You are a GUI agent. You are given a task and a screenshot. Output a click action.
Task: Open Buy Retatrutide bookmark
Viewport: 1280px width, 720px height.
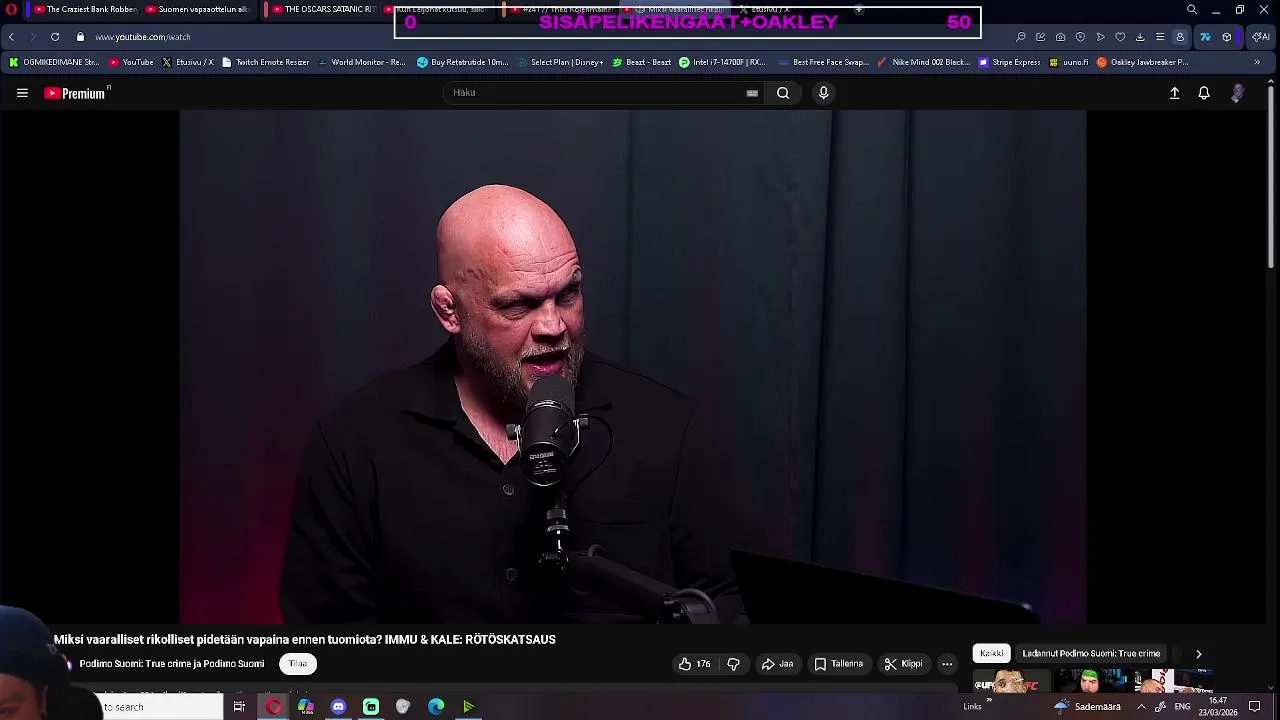(x=463, y=62)
